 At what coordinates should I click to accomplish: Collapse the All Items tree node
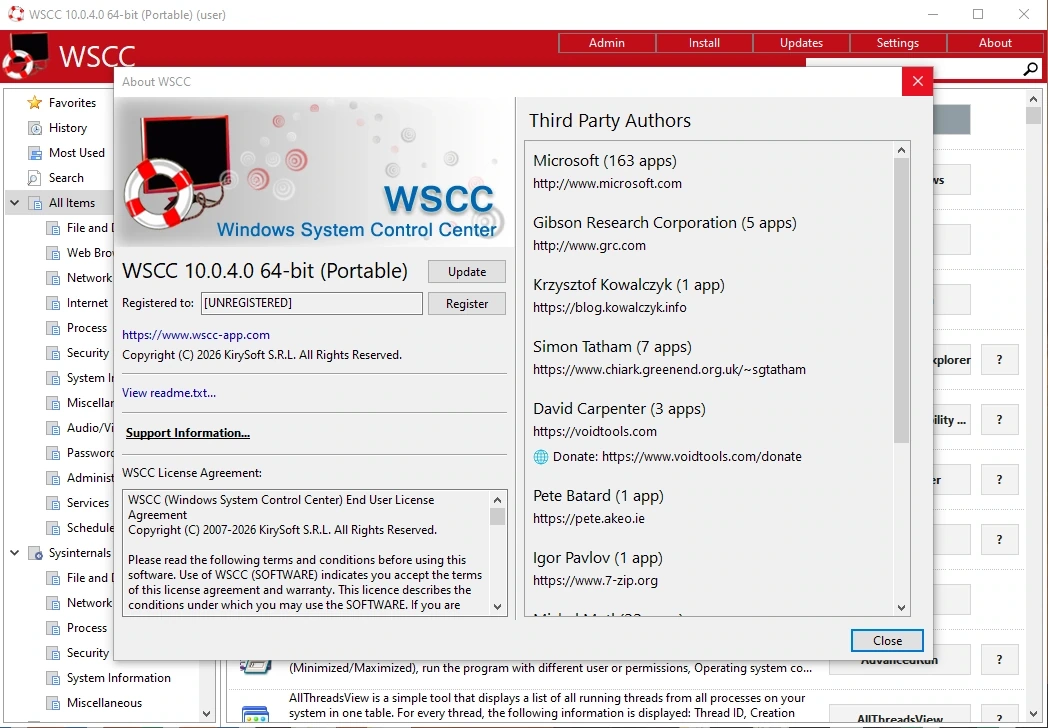tap(14, 203)
